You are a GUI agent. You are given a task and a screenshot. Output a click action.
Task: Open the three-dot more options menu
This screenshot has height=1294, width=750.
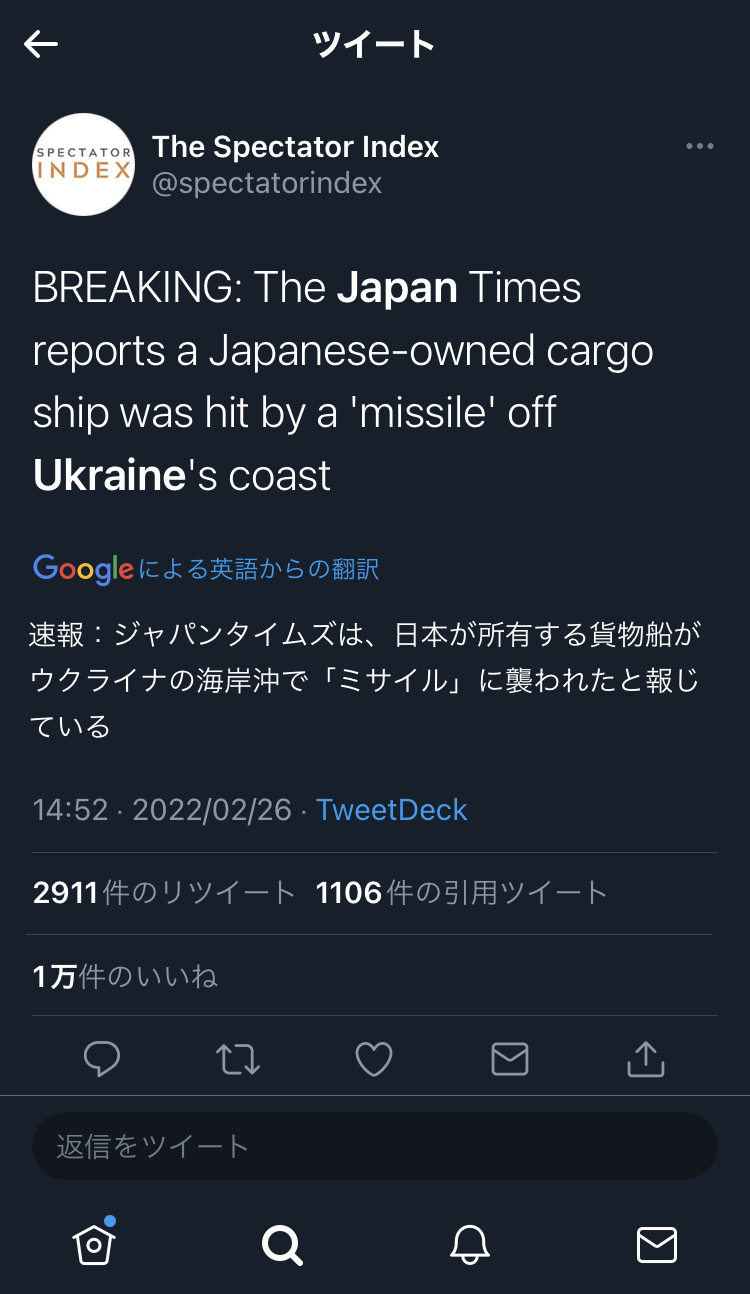tap(699, 147)
